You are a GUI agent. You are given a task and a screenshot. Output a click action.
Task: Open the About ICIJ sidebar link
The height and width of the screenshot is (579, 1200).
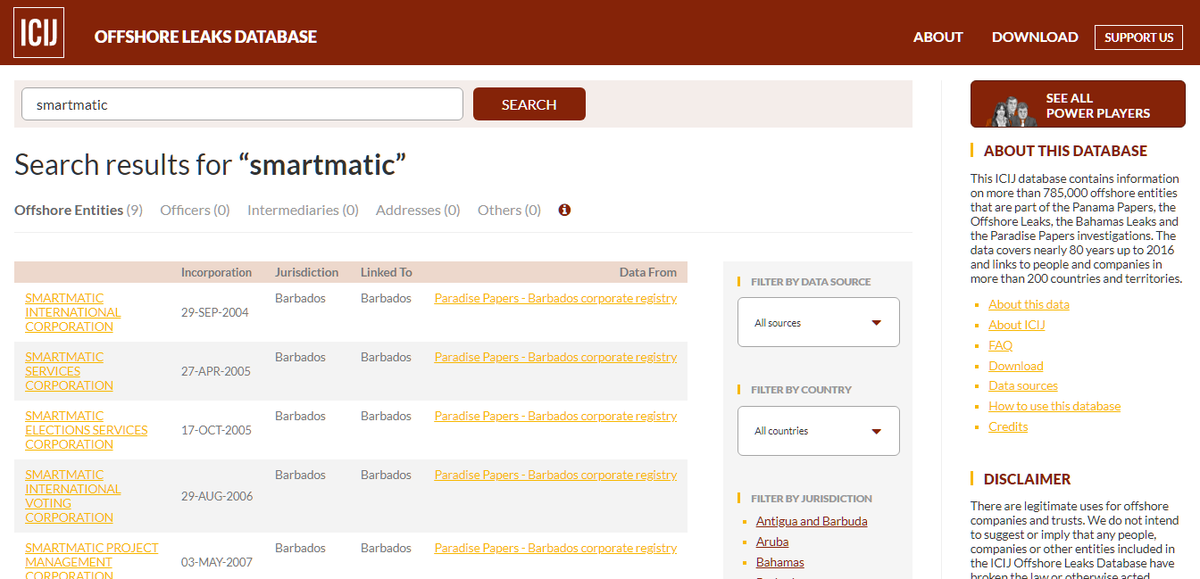click(x=1017, y=325)
